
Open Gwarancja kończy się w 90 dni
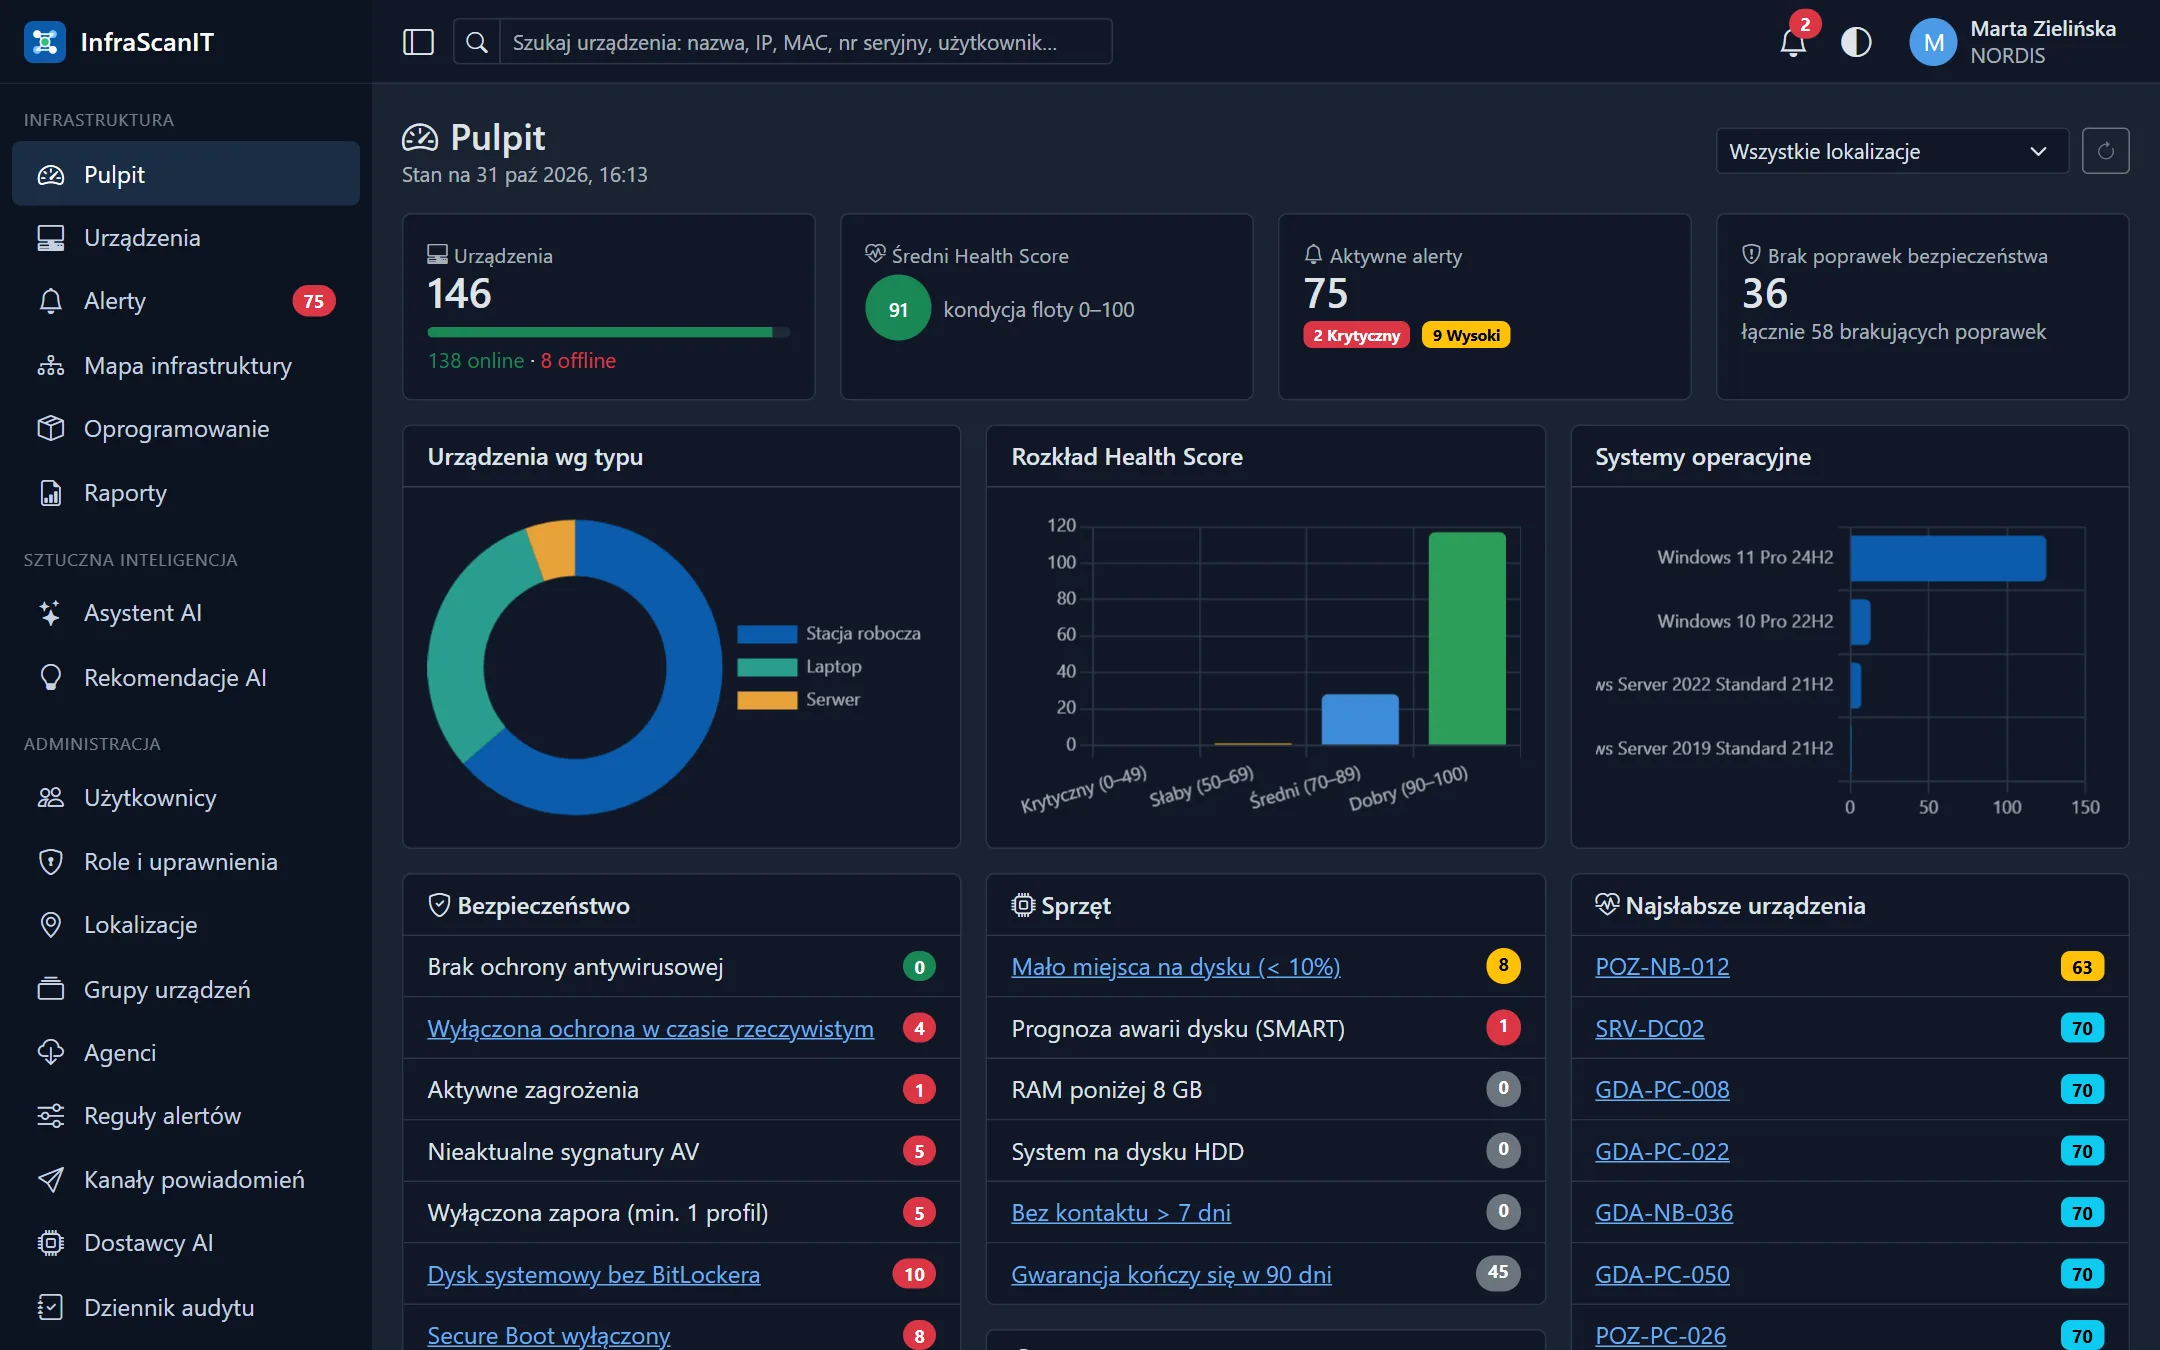click(x=1171, y=1275)
